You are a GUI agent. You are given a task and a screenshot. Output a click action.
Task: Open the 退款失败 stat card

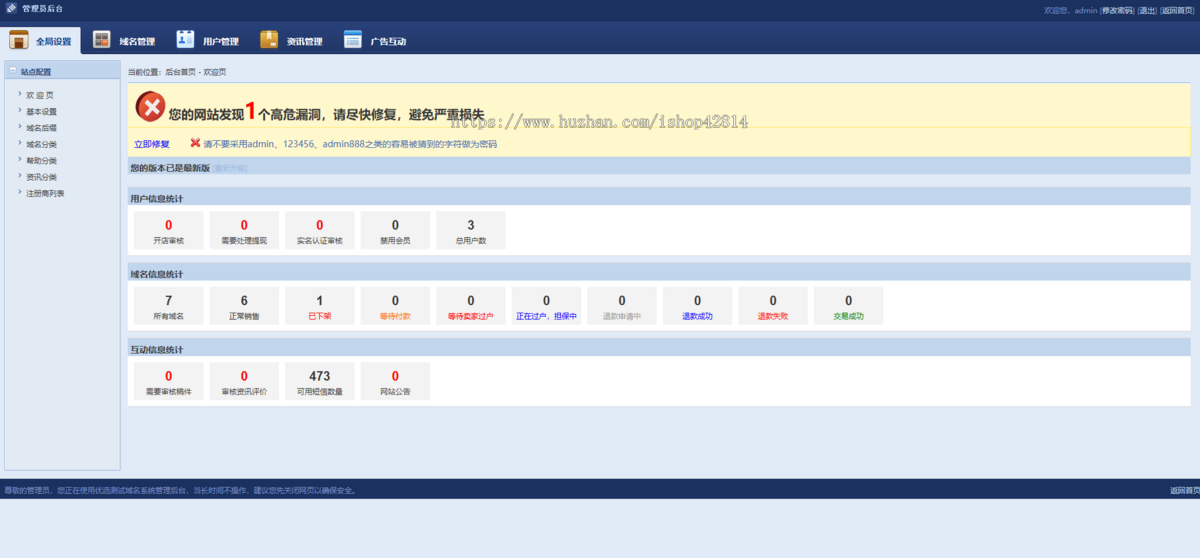click(x=773, y=306)
